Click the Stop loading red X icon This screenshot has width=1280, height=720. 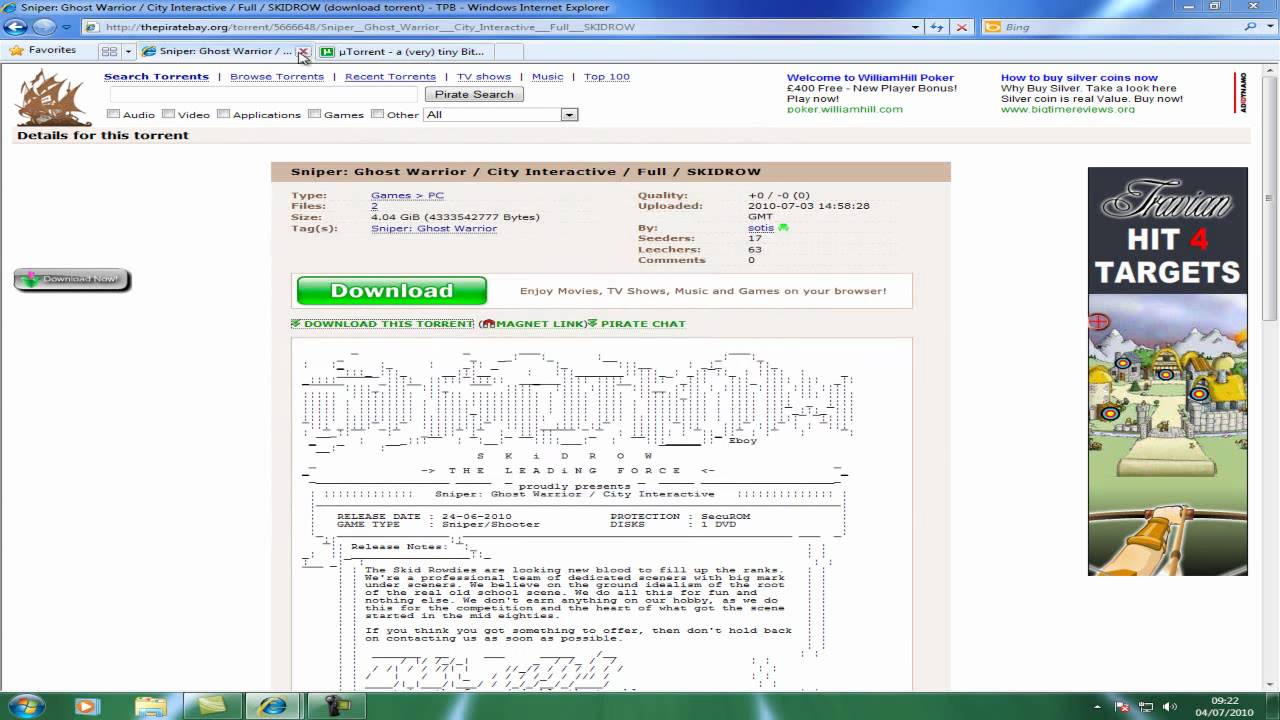[961, 27]
